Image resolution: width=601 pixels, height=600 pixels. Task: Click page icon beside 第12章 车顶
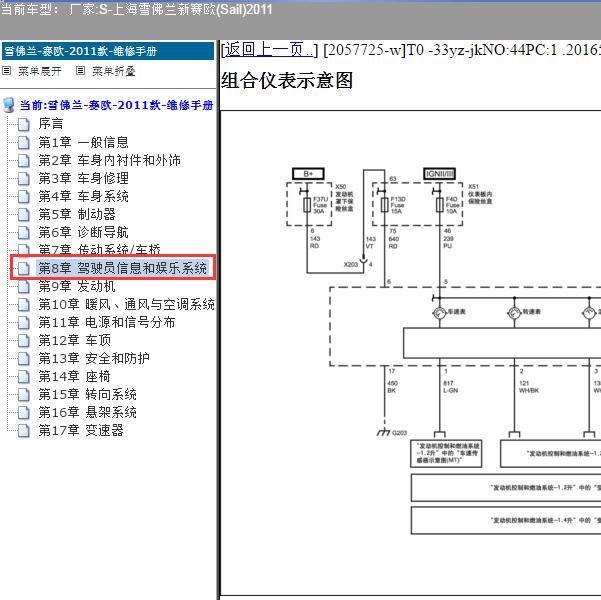(24, 341)
